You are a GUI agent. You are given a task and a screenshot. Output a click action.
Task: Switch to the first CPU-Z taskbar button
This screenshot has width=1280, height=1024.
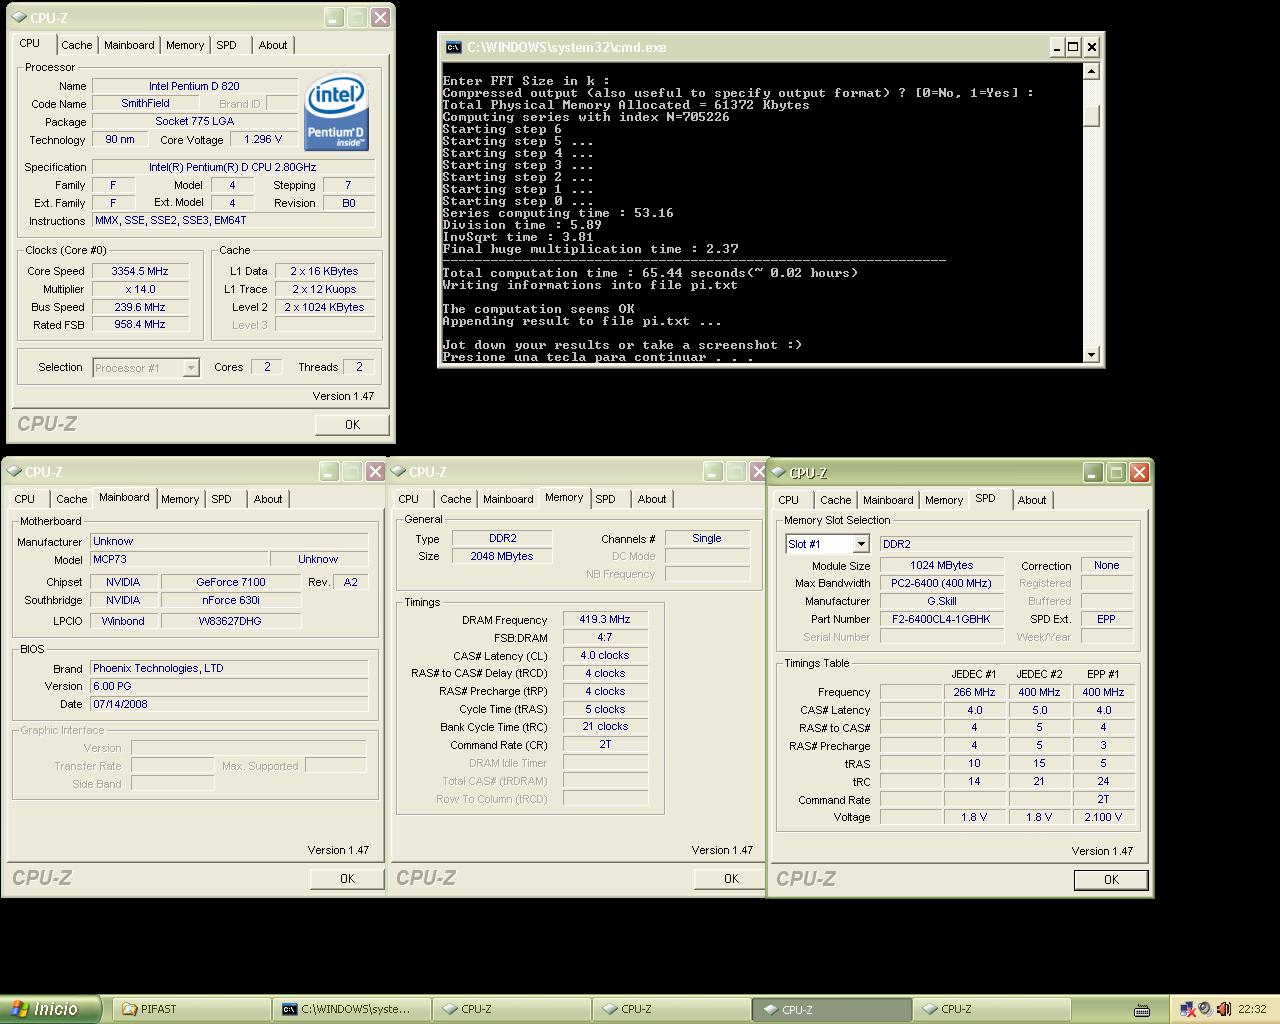pos(510,1009)
